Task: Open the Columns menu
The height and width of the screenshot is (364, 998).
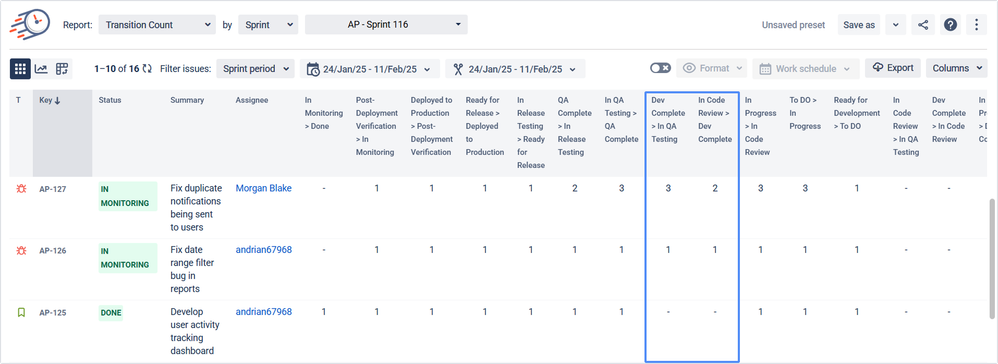Action: [x=956, y=68]
